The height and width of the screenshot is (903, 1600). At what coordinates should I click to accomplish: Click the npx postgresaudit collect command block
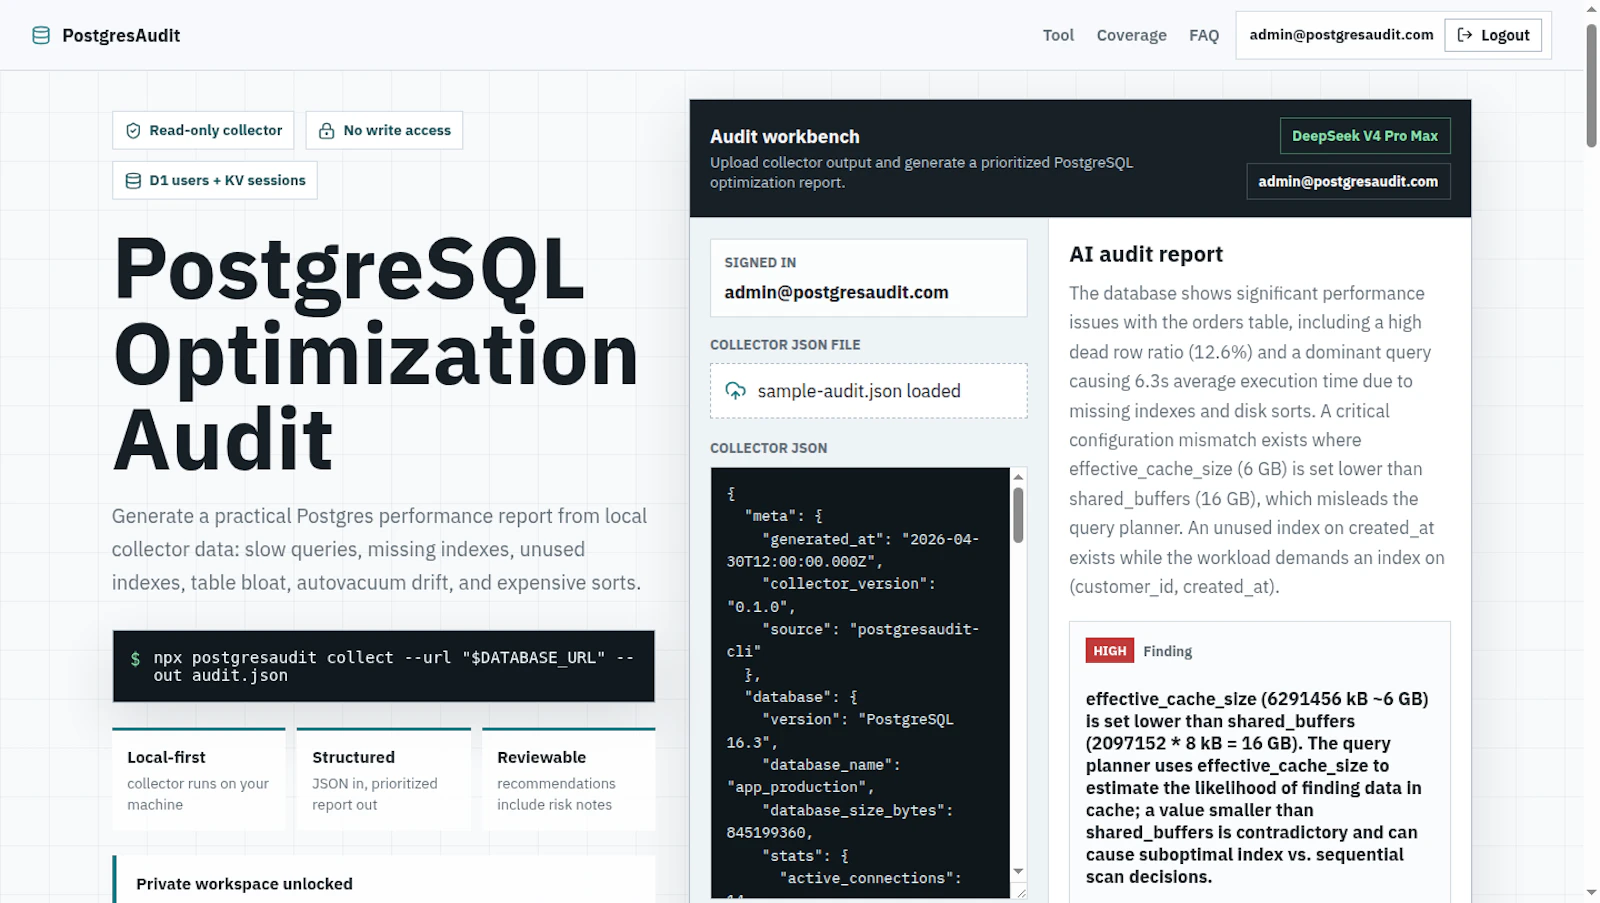click(x=384, y=666)
